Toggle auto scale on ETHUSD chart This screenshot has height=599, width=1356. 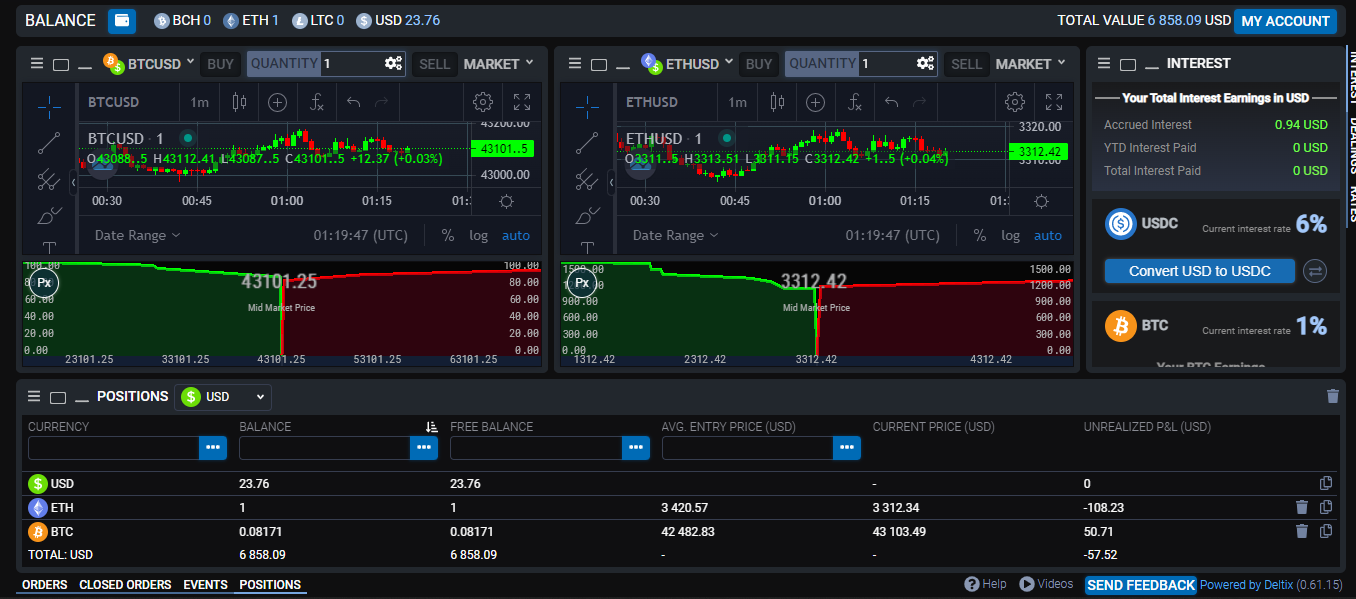click(x=1047, y=236)
